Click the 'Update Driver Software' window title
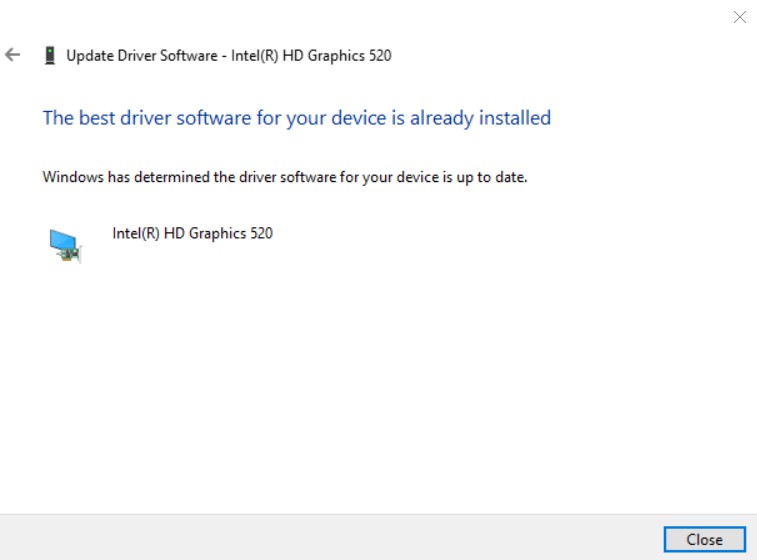 [229, 56]
